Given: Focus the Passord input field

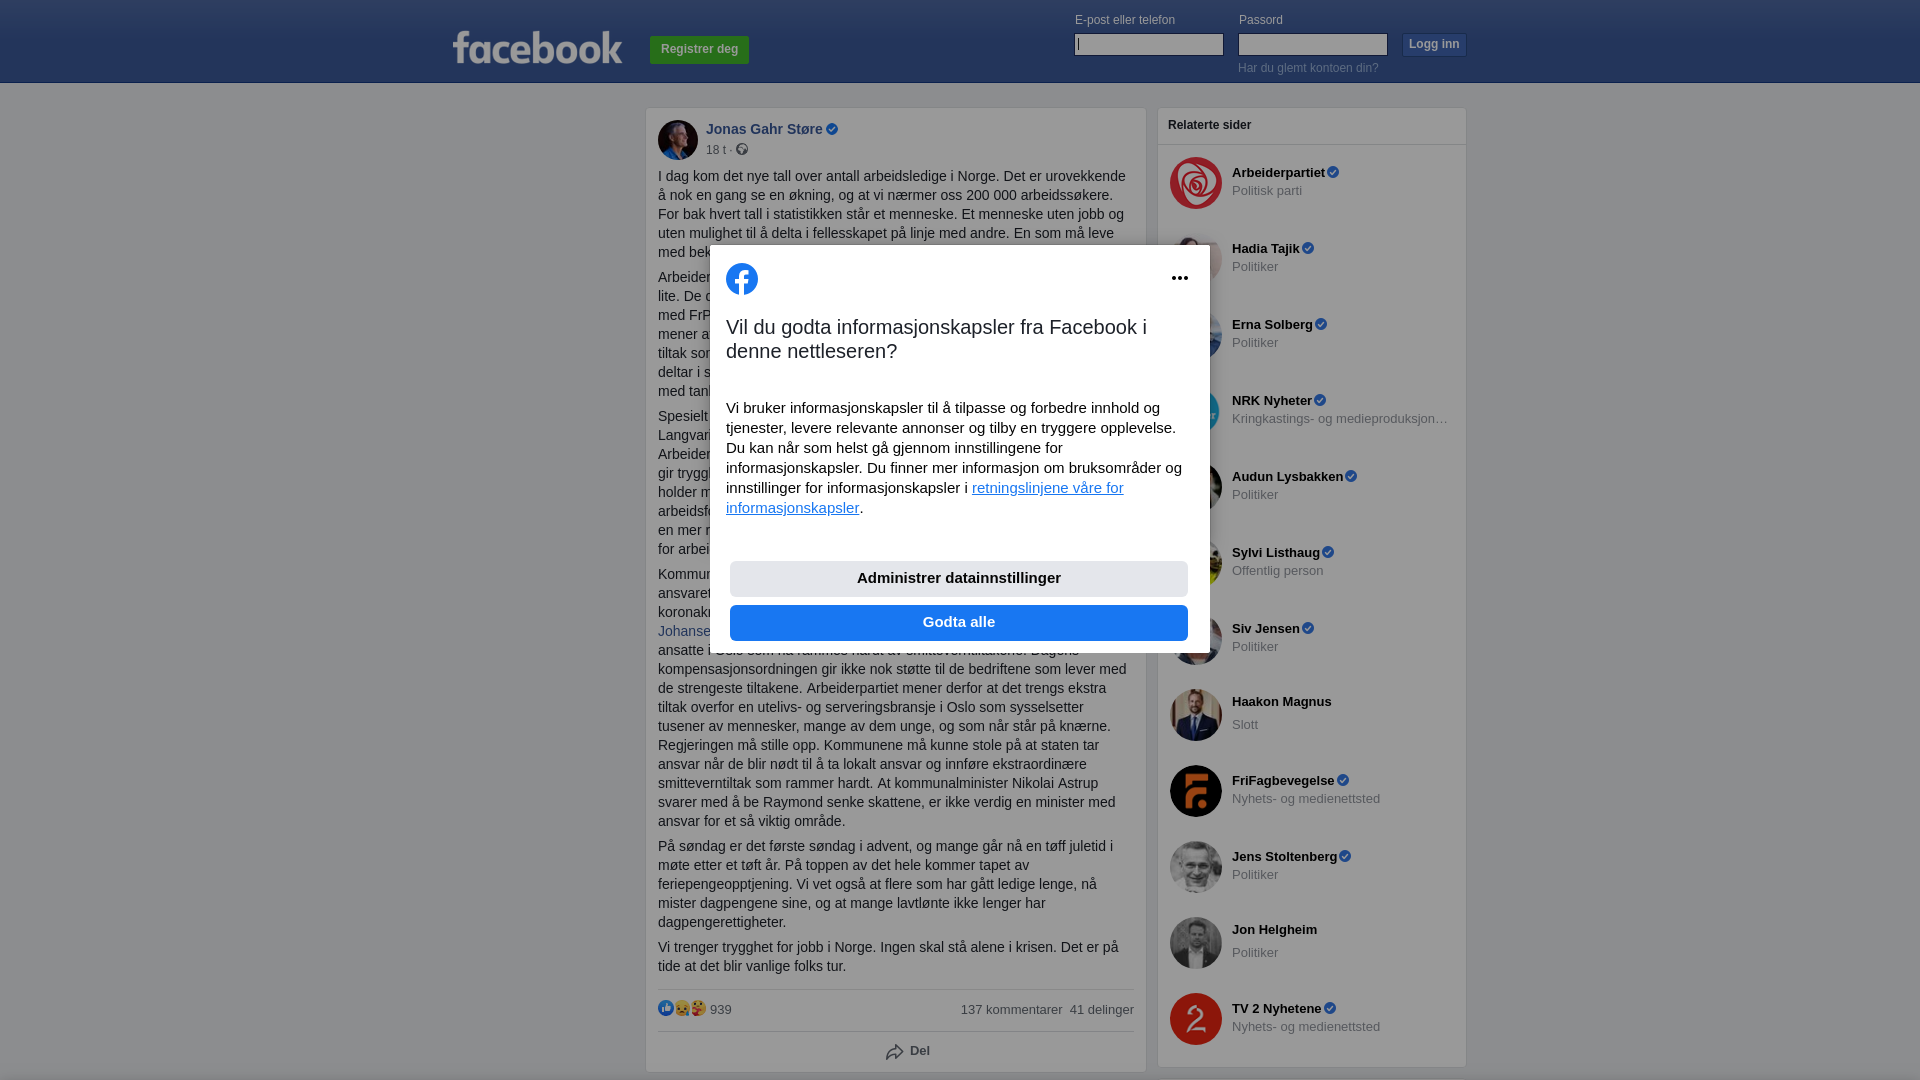Looking at the screenshot, I should tap(1313, 44).
